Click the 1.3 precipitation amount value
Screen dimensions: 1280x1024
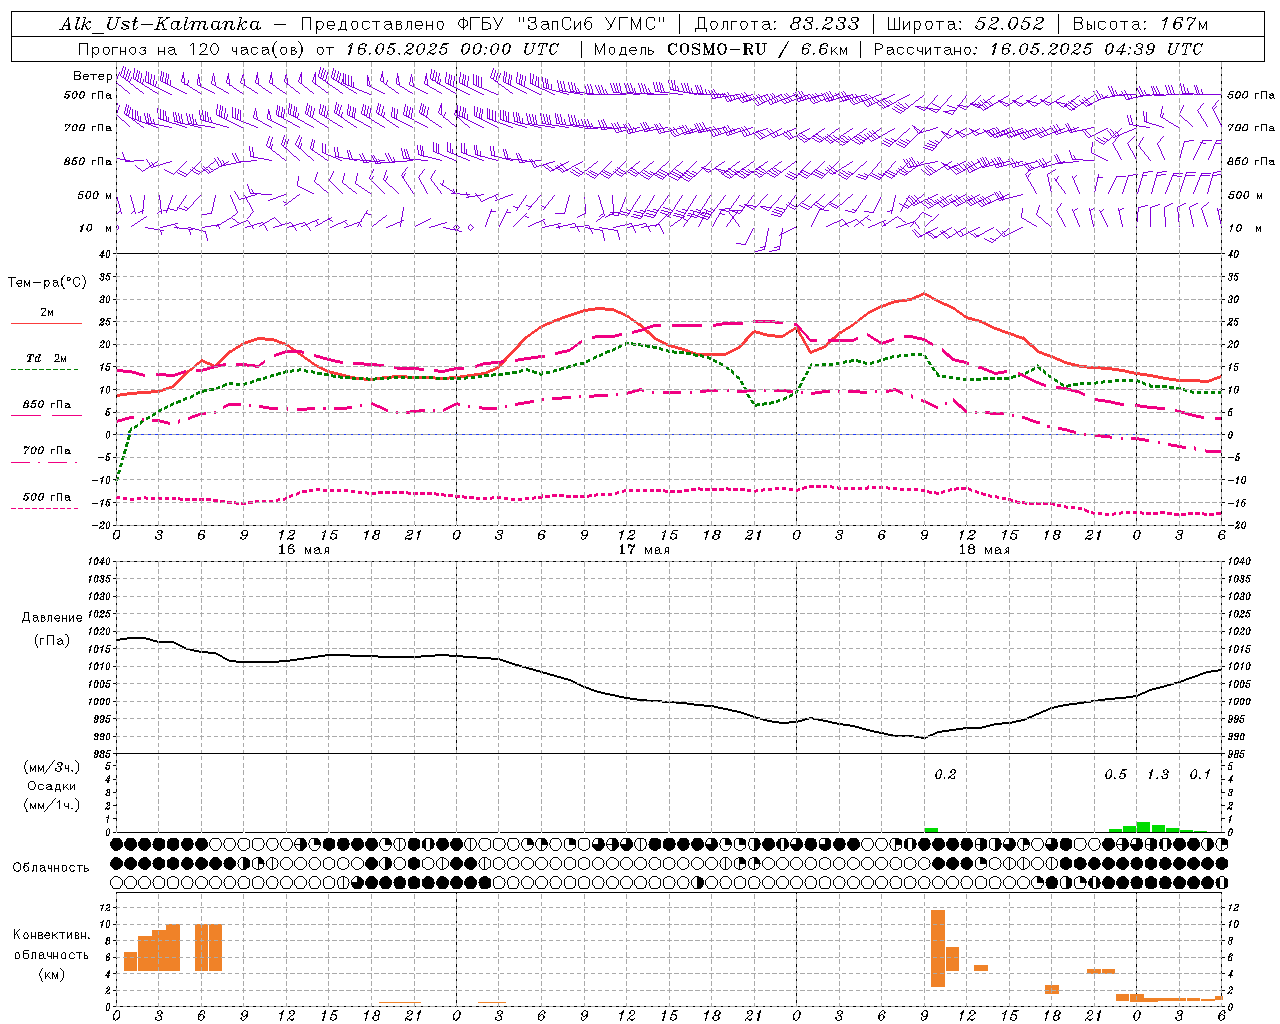click(x=1158, y=775)
